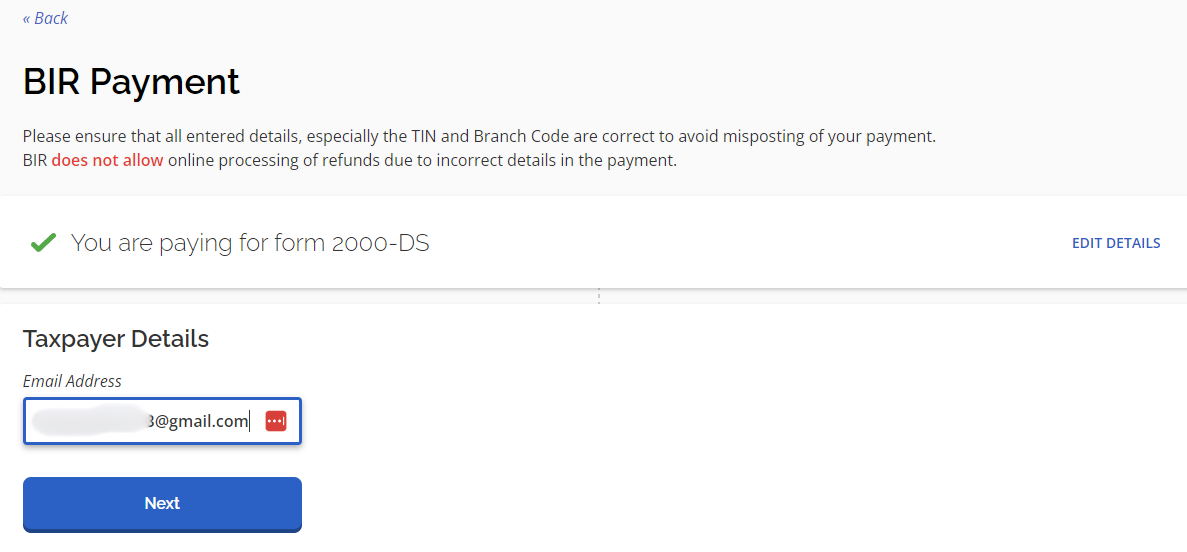Go back using the « Back link
Viewport: 1187px width, 552px height.
[x=45, y=18]
